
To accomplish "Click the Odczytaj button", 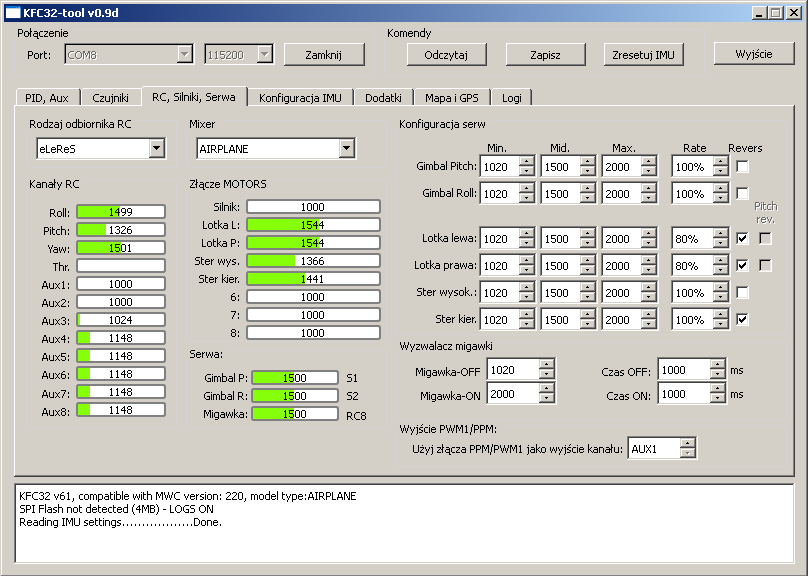I will click(x=446, y=55).
